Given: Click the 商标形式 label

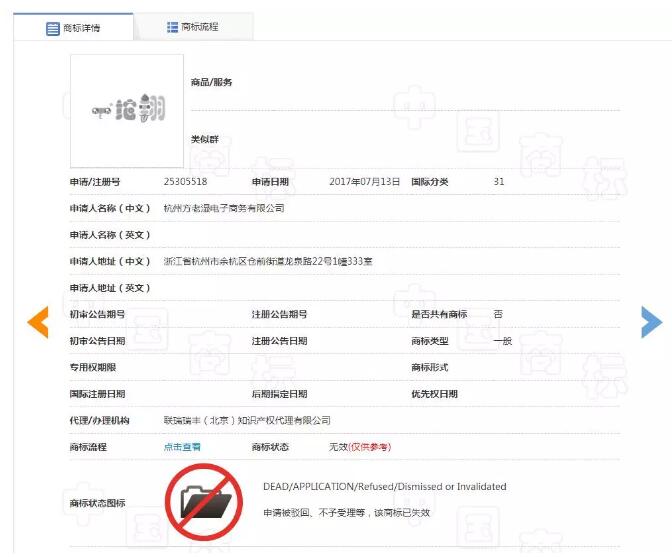Looking at the screenshot, I should coord(430,368).
